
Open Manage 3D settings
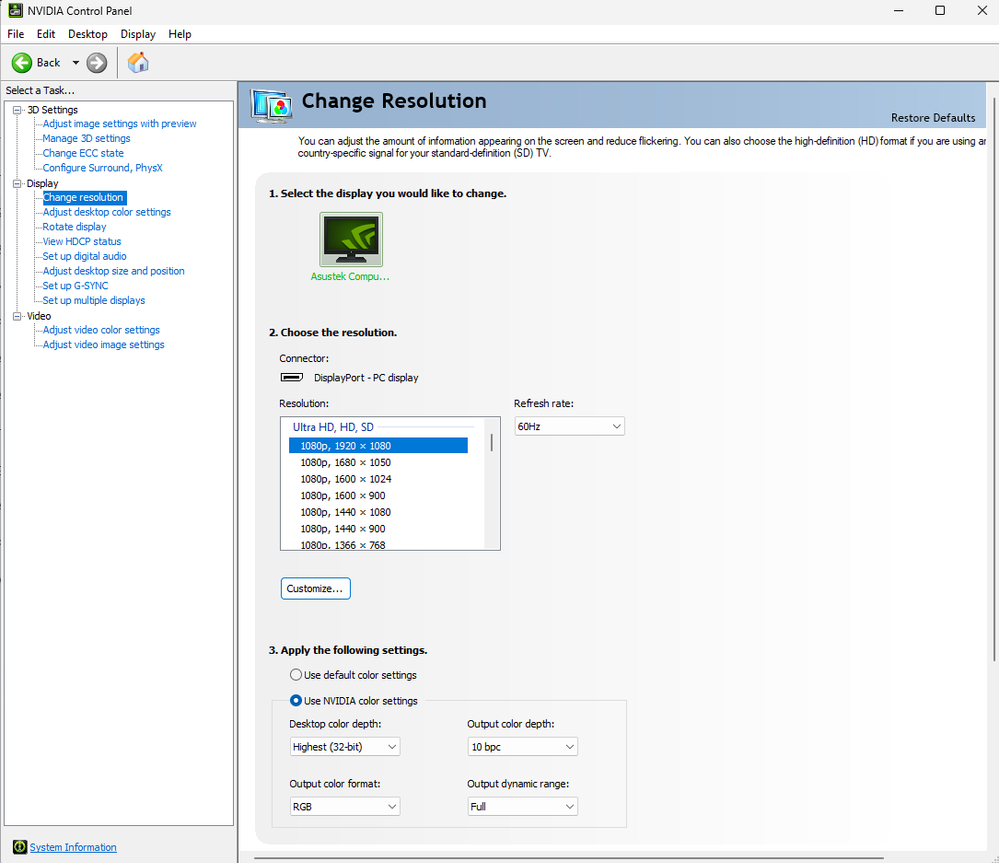[x=86, y=138]
